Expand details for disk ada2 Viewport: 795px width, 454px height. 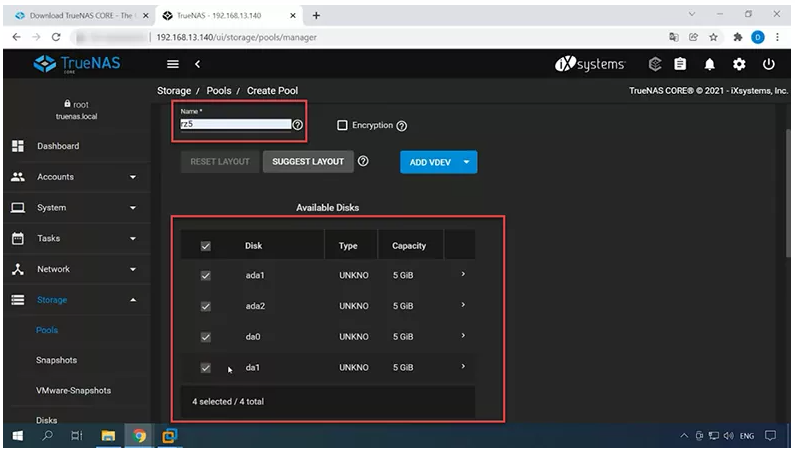(x=463, y=305)
